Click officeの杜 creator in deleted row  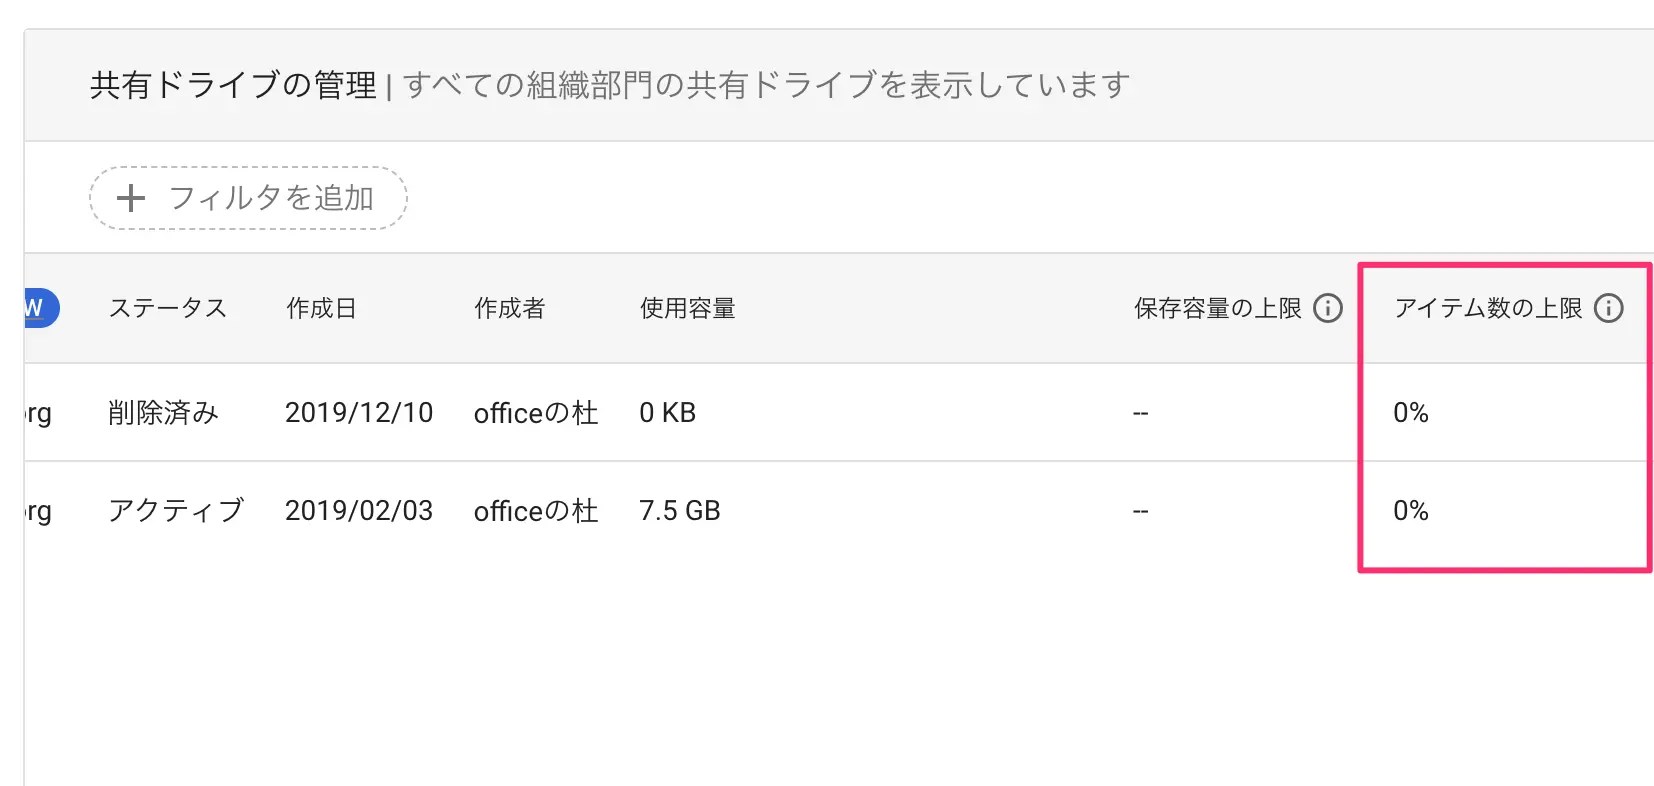point(535,412)
